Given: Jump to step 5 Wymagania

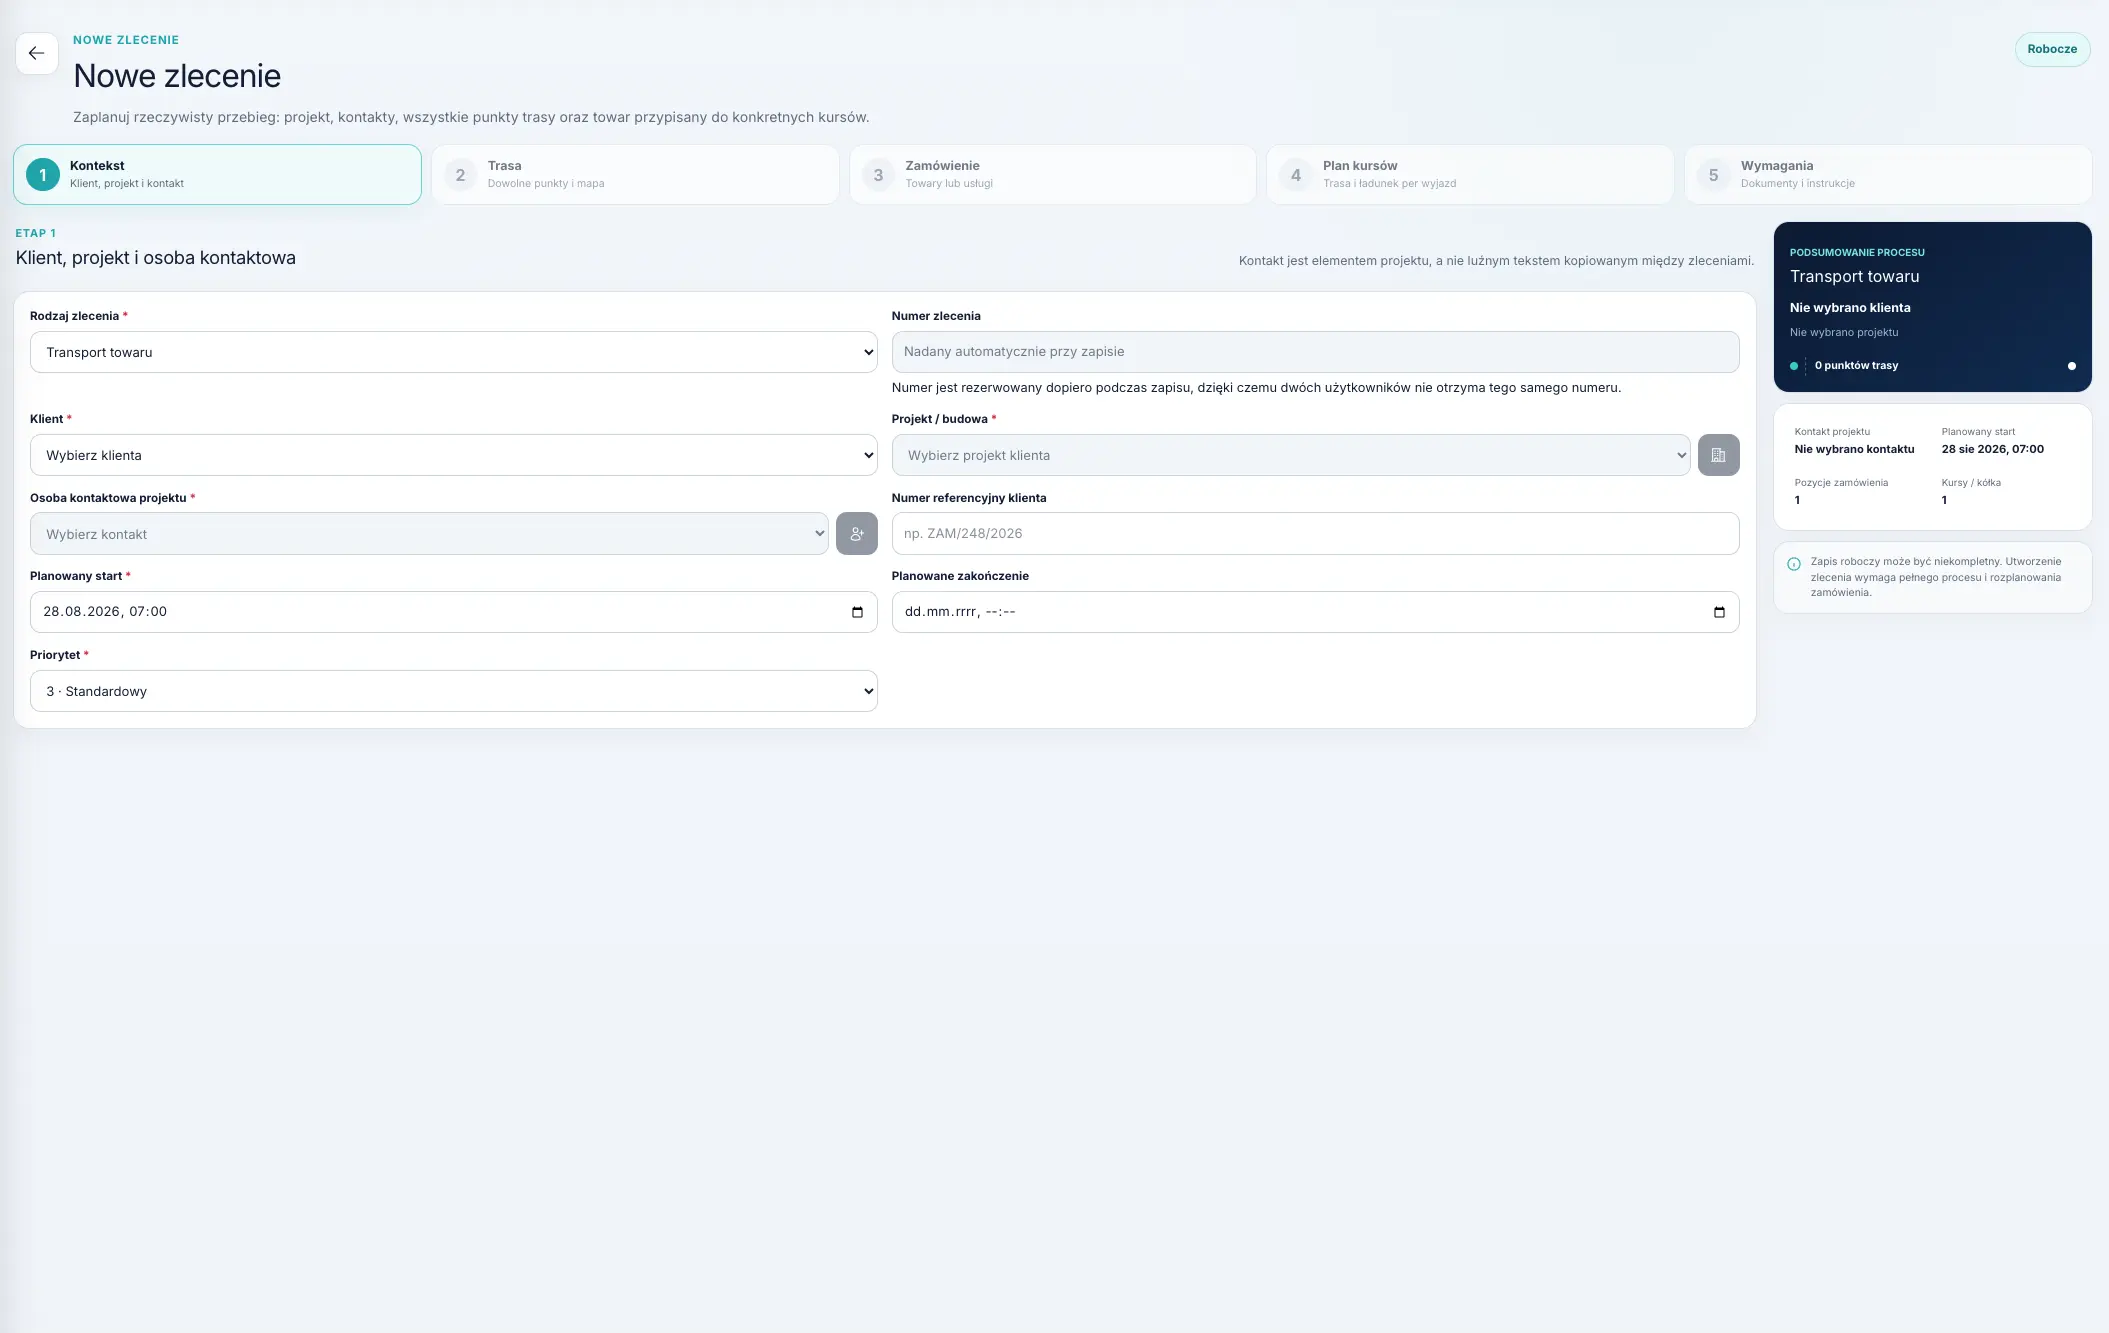Looking at the screenshot, I should (x=1888, y=175).
